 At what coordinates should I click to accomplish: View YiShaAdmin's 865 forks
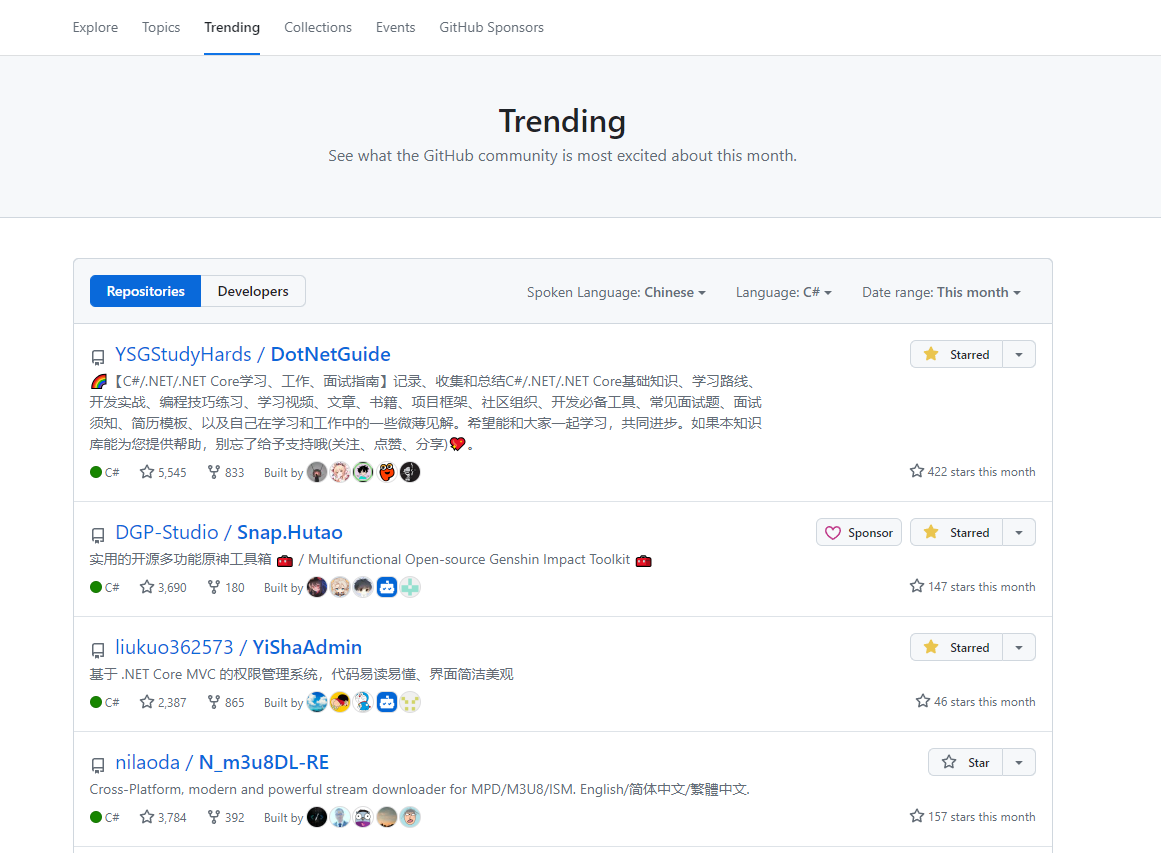[226, 702]
